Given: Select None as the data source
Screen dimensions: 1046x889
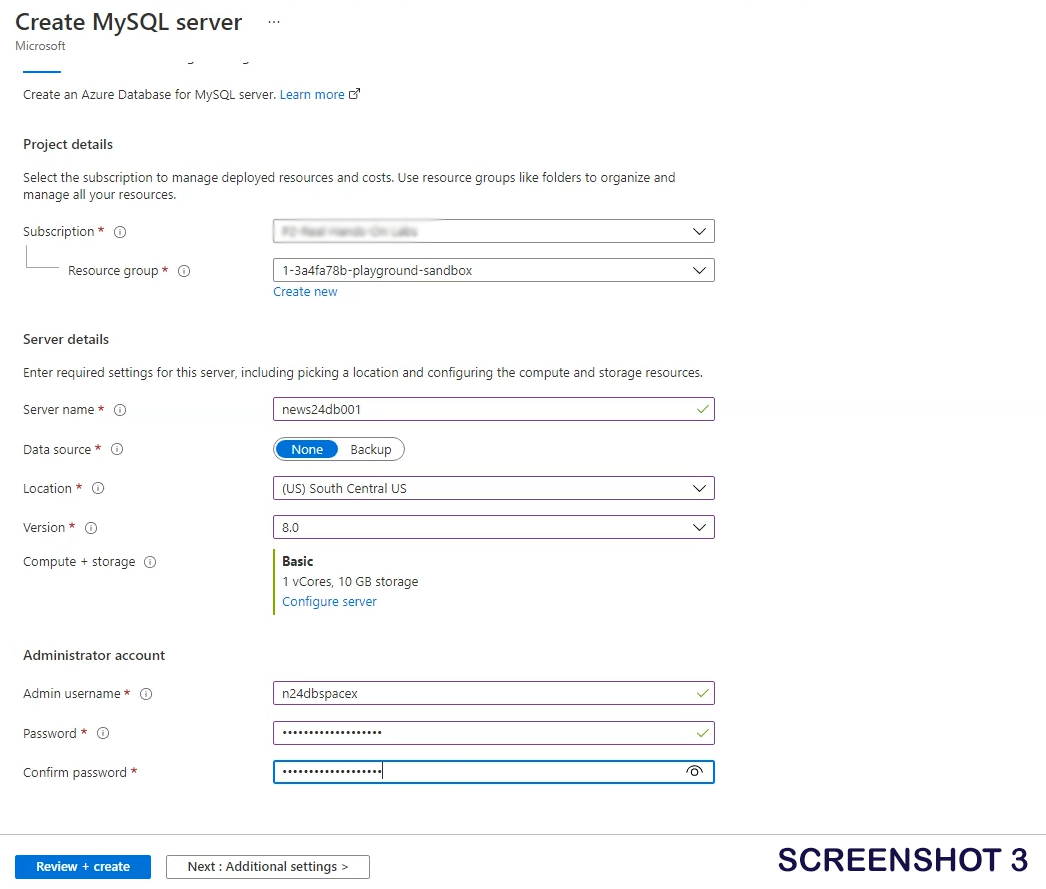Looking at the screenshot, I should [x=307, y=450].
